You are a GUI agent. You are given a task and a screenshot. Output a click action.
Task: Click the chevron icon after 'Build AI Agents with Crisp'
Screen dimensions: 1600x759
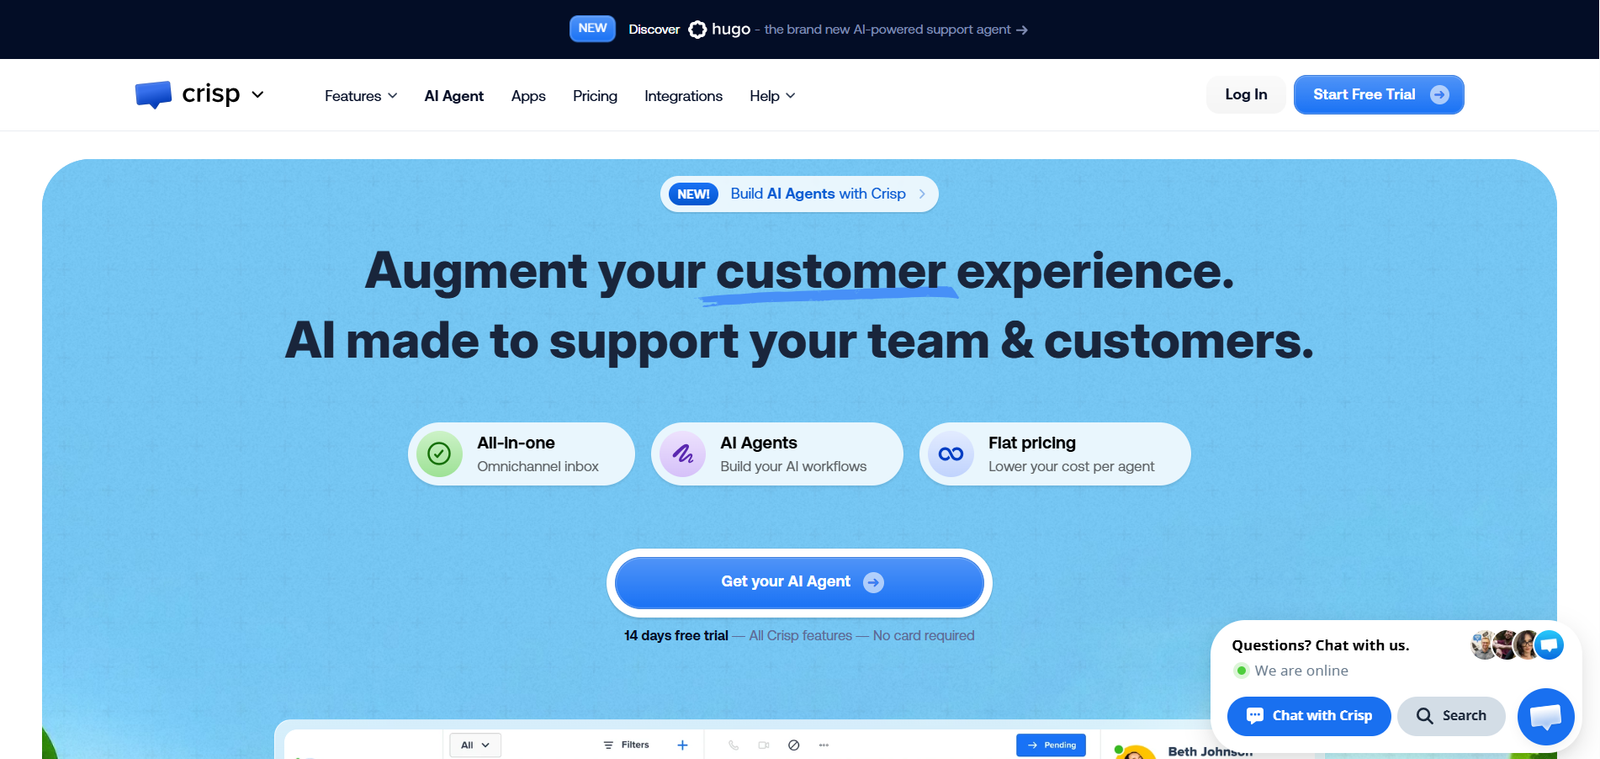[922, 194]
